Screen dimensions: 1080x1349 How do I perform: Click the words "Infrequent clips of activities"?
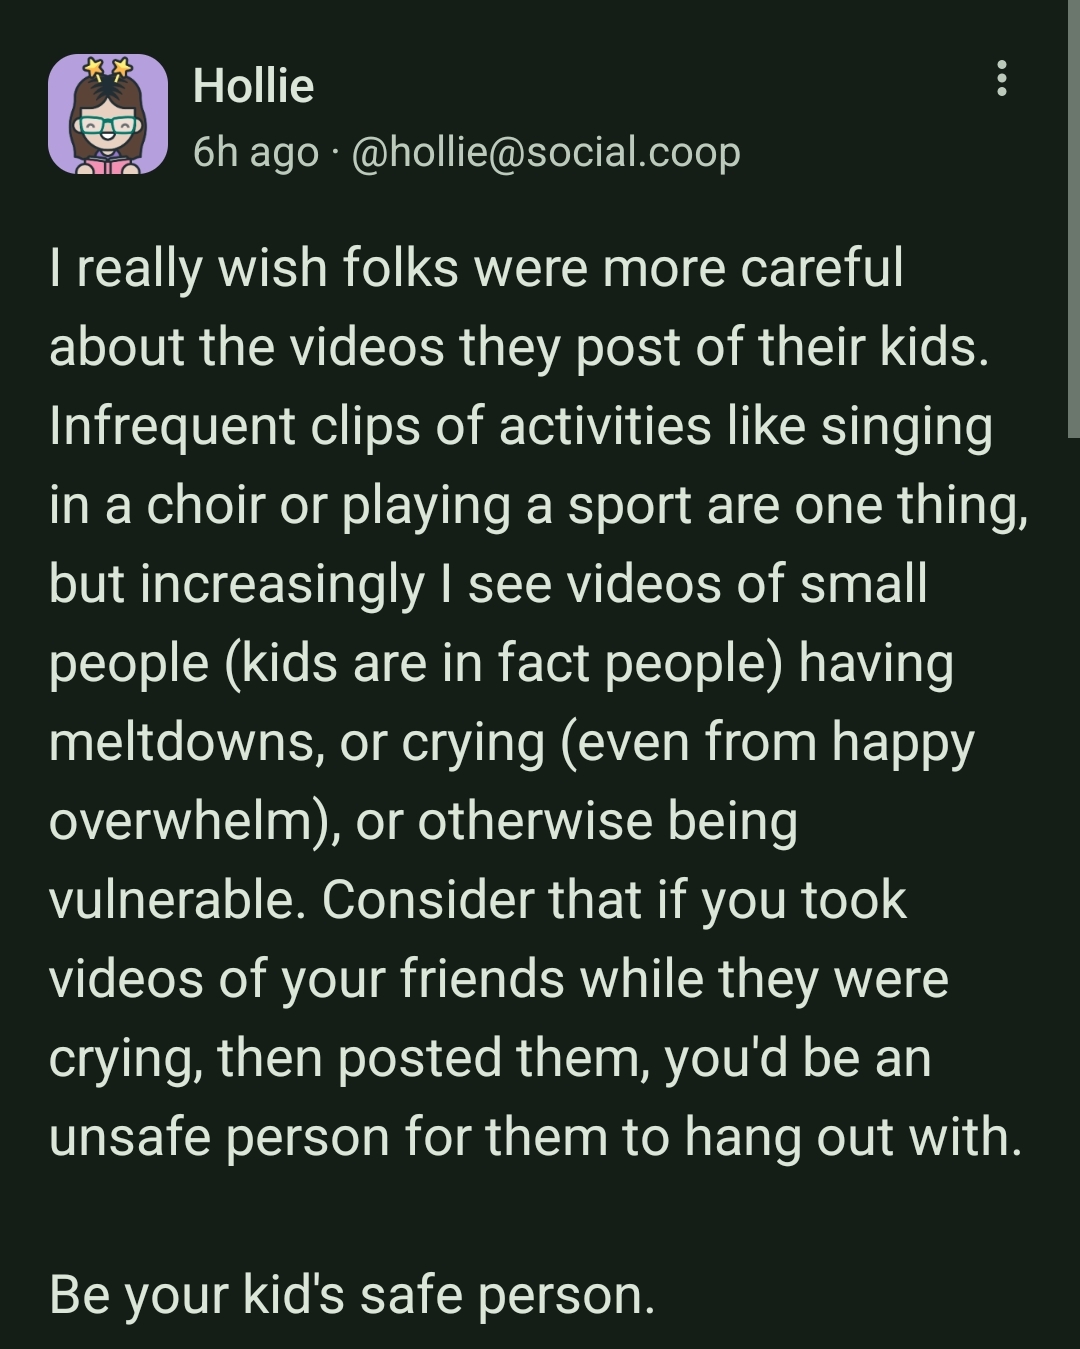(380, 426)
